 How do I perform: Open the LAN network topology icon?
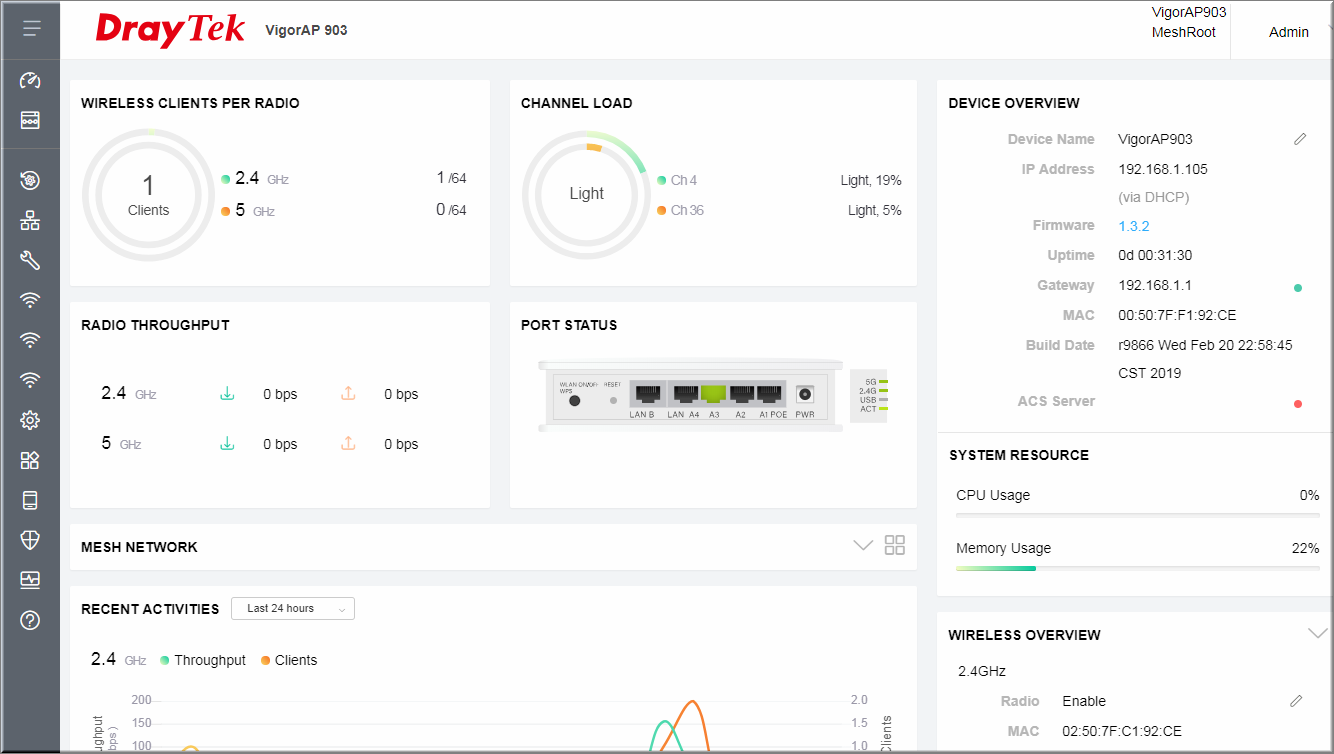(x=30, y=220)
